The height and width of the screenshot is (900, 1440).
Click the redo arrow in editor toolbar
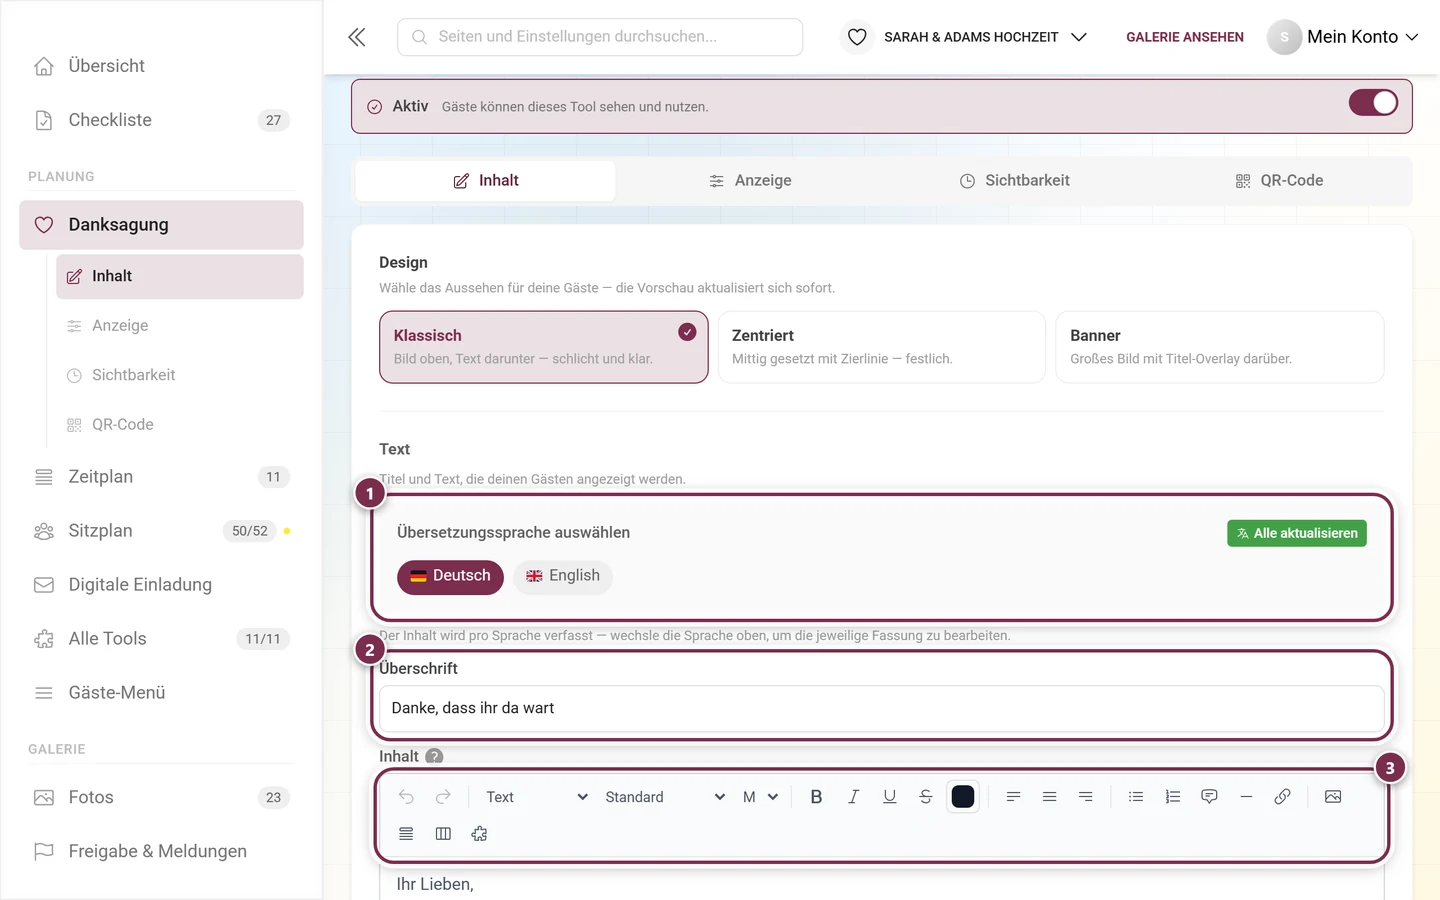click(443, 797)
